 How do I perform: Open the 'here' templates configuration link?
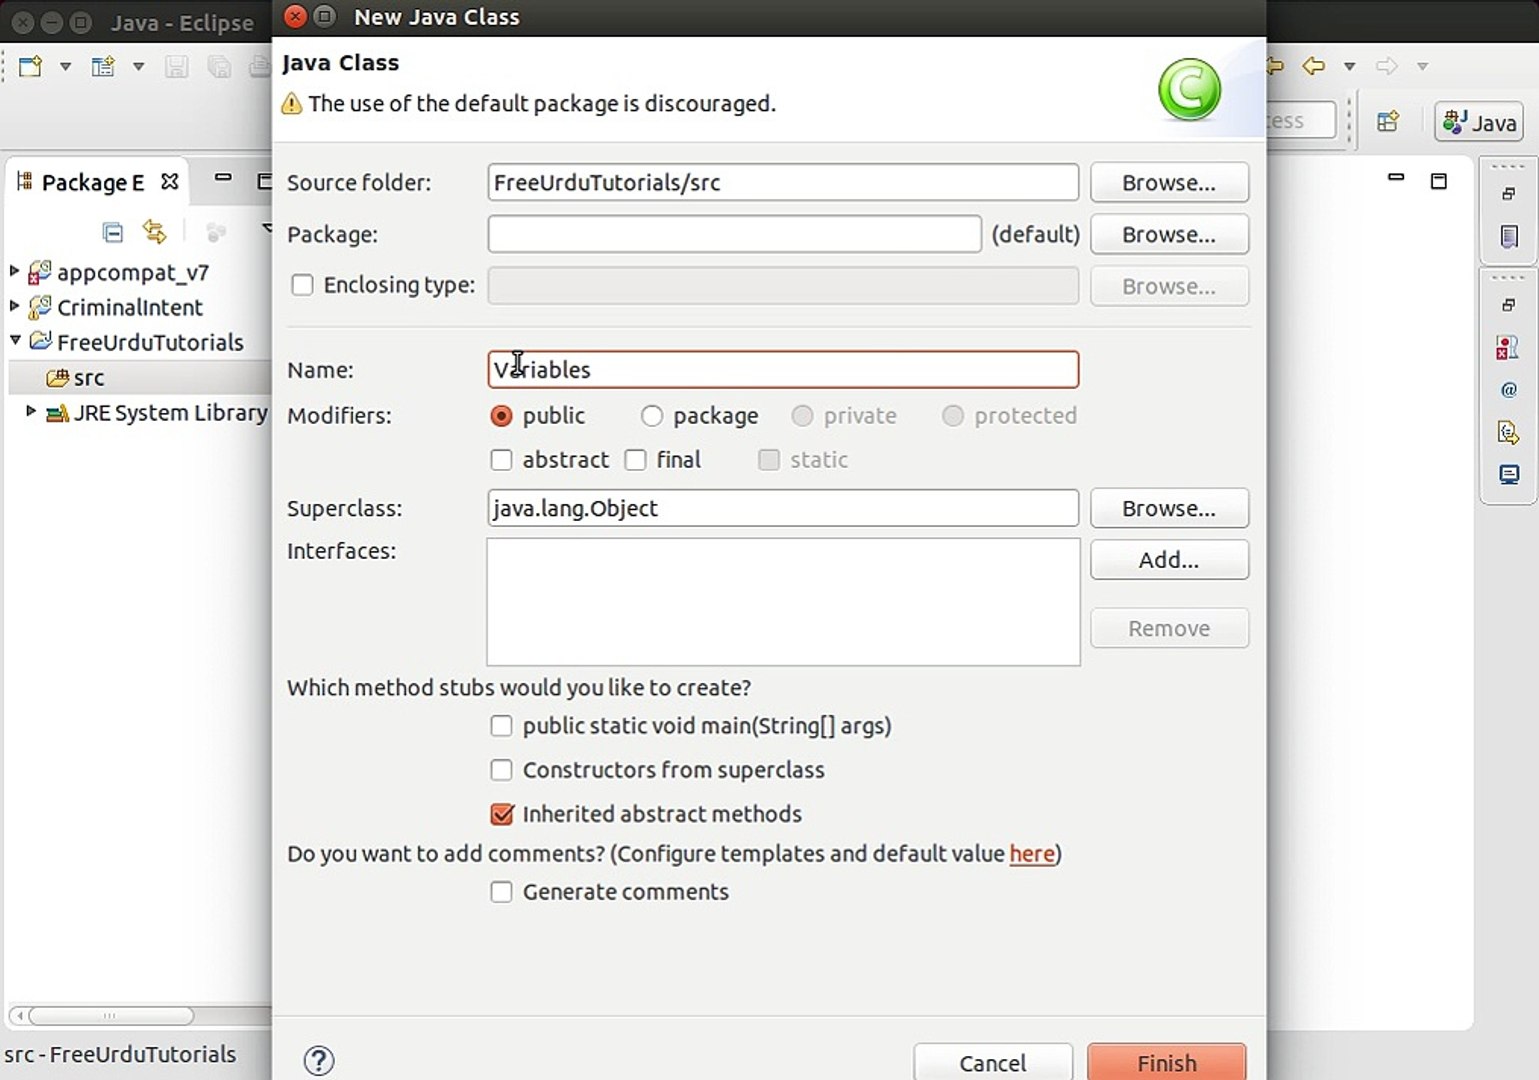[x=1032, y=854]
